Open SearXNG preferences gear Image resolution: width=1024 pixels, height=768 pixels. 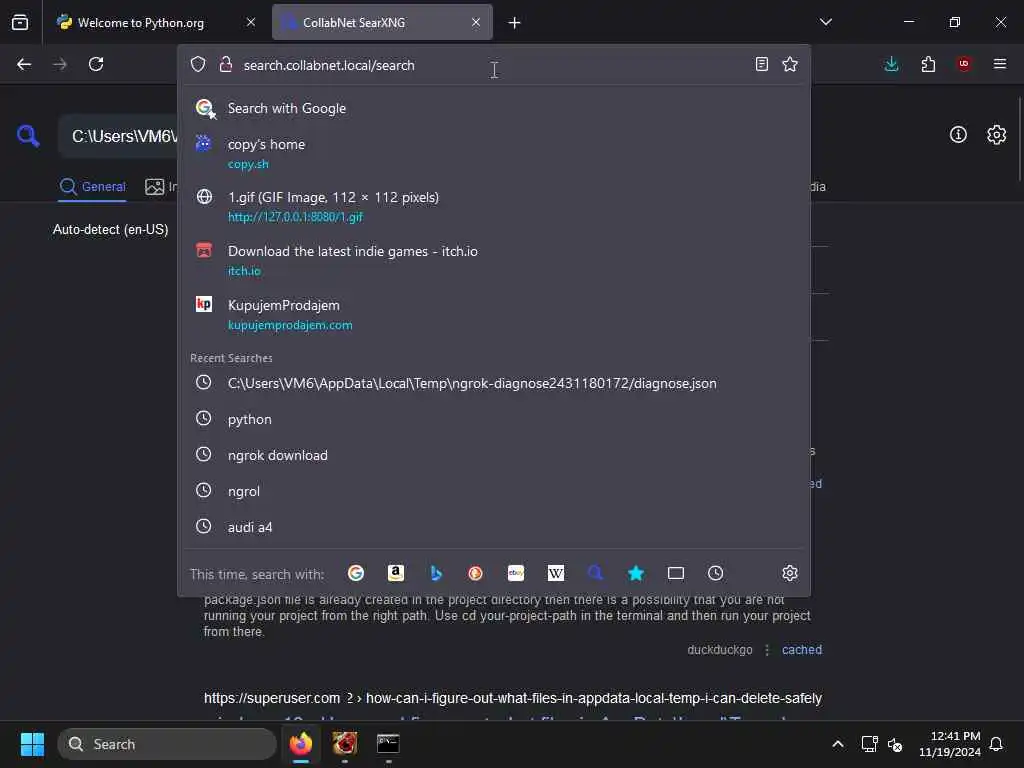pos(997,135)
